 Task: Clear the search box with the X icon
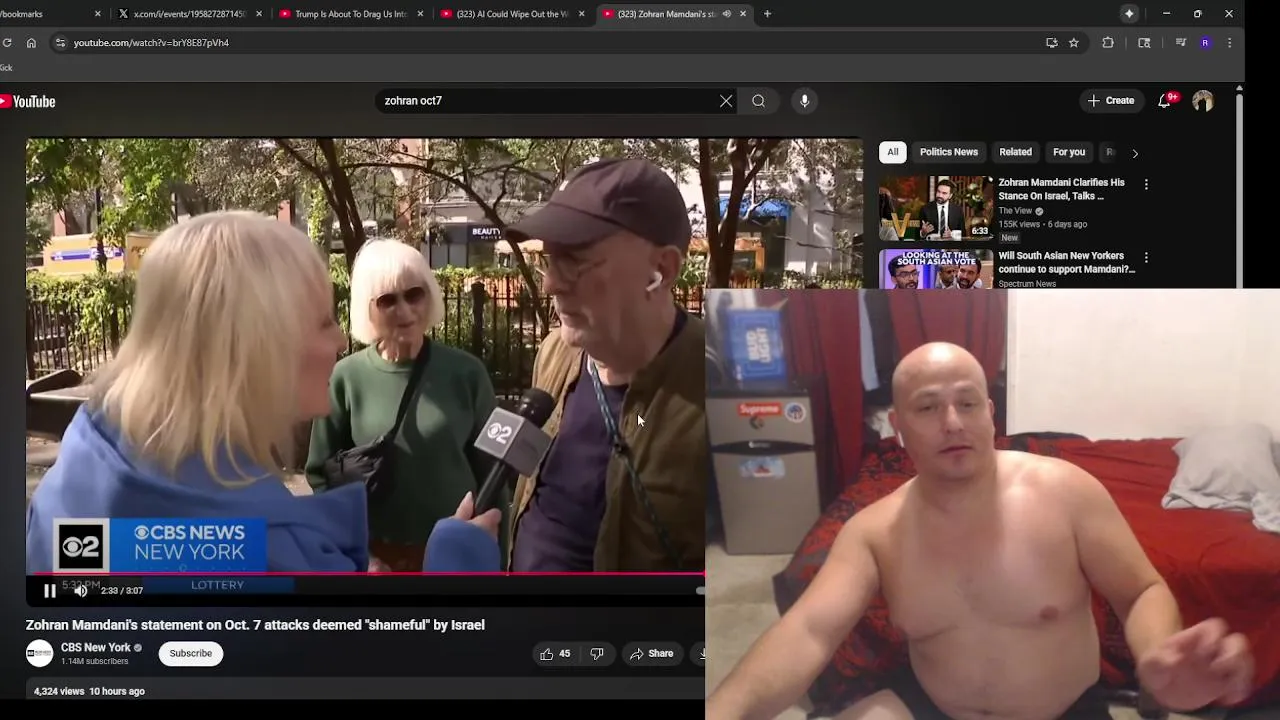pos(726,101)
